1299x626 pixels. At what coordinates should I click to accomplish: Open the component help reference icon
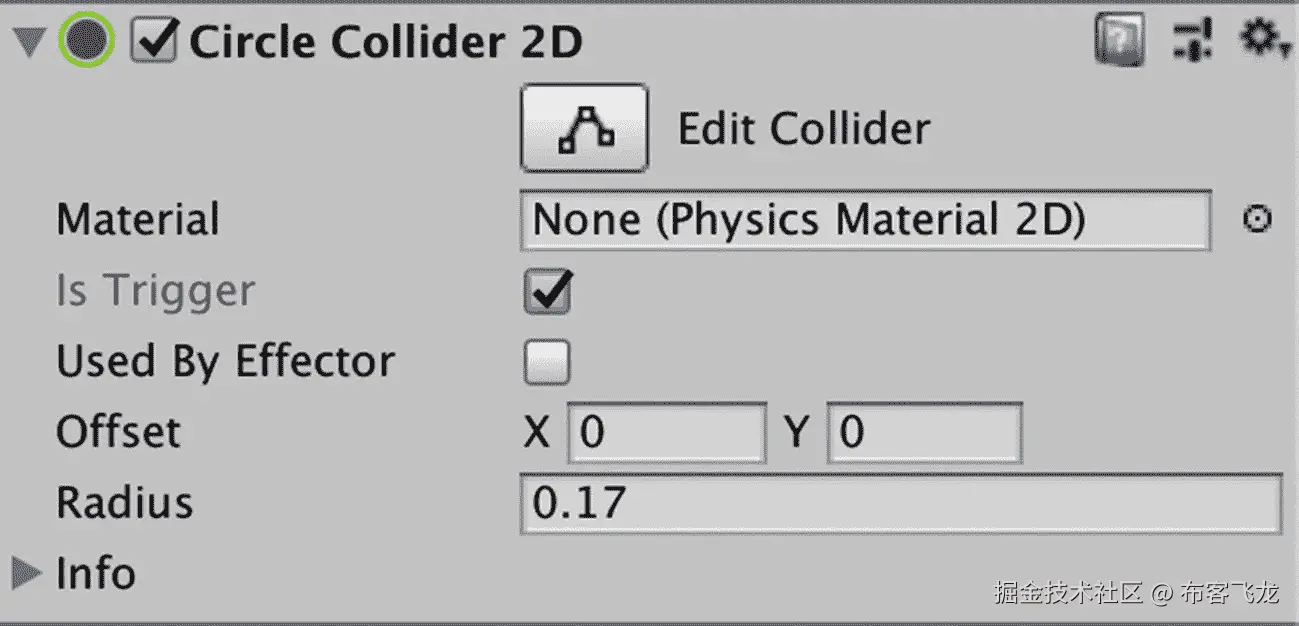pyautogui.click(x=1119, y=42)
